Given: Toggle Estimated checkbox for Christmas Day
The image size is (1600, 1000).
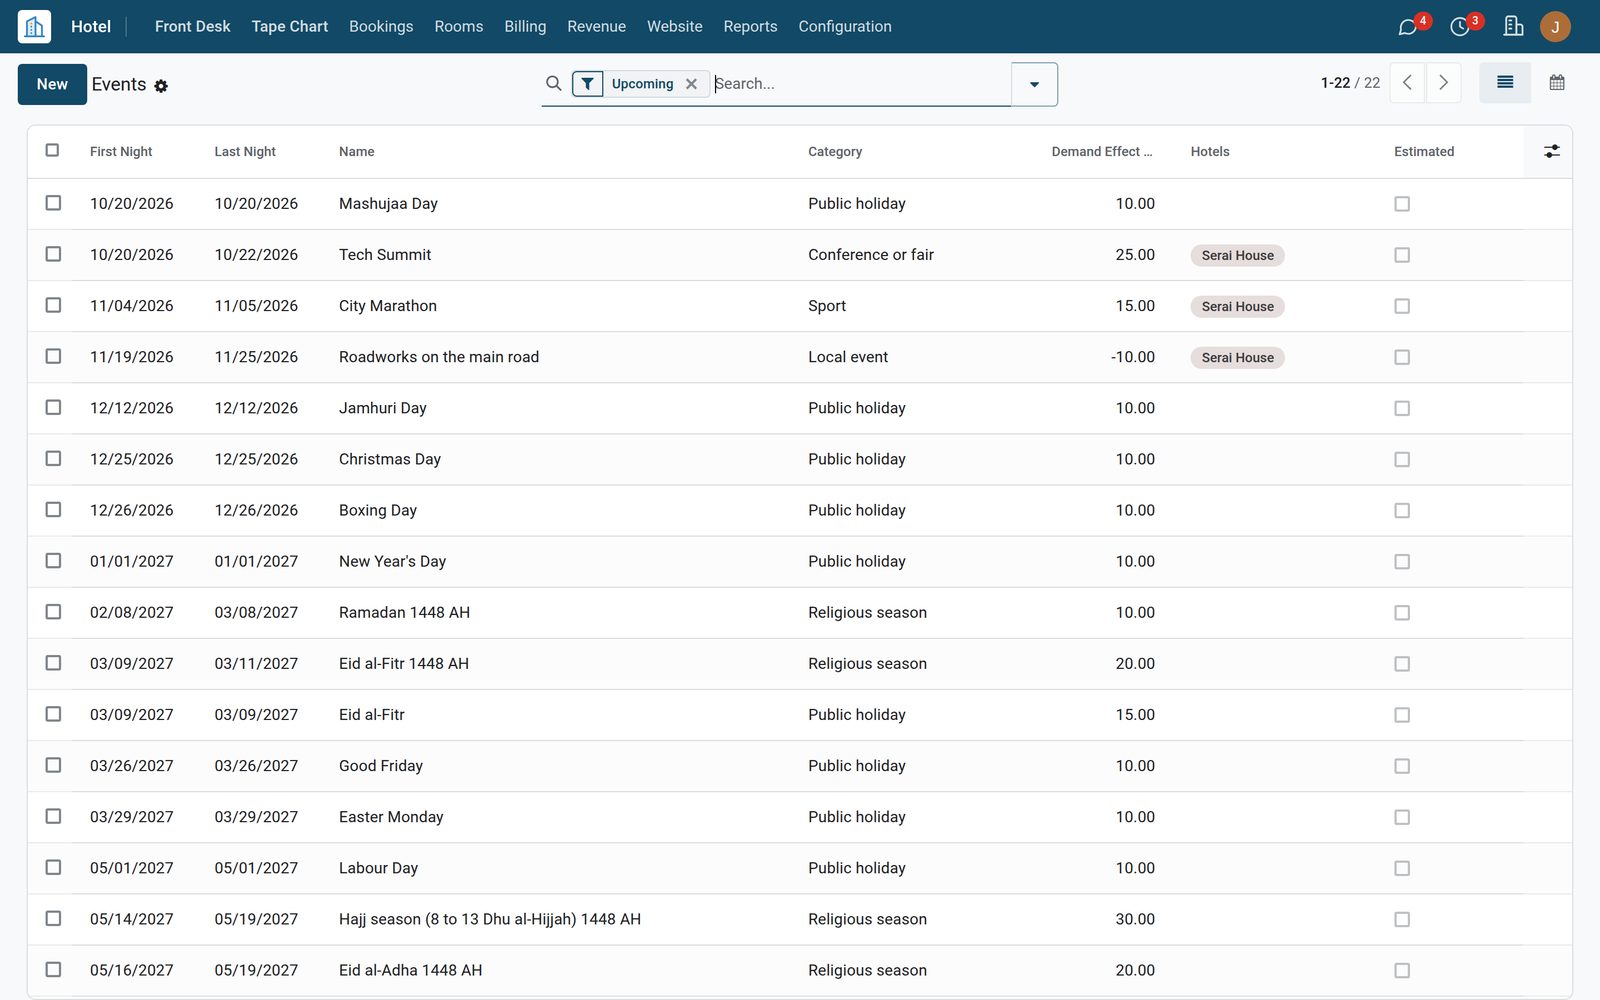Looking at the screenshot, I should click(1402, 459).
